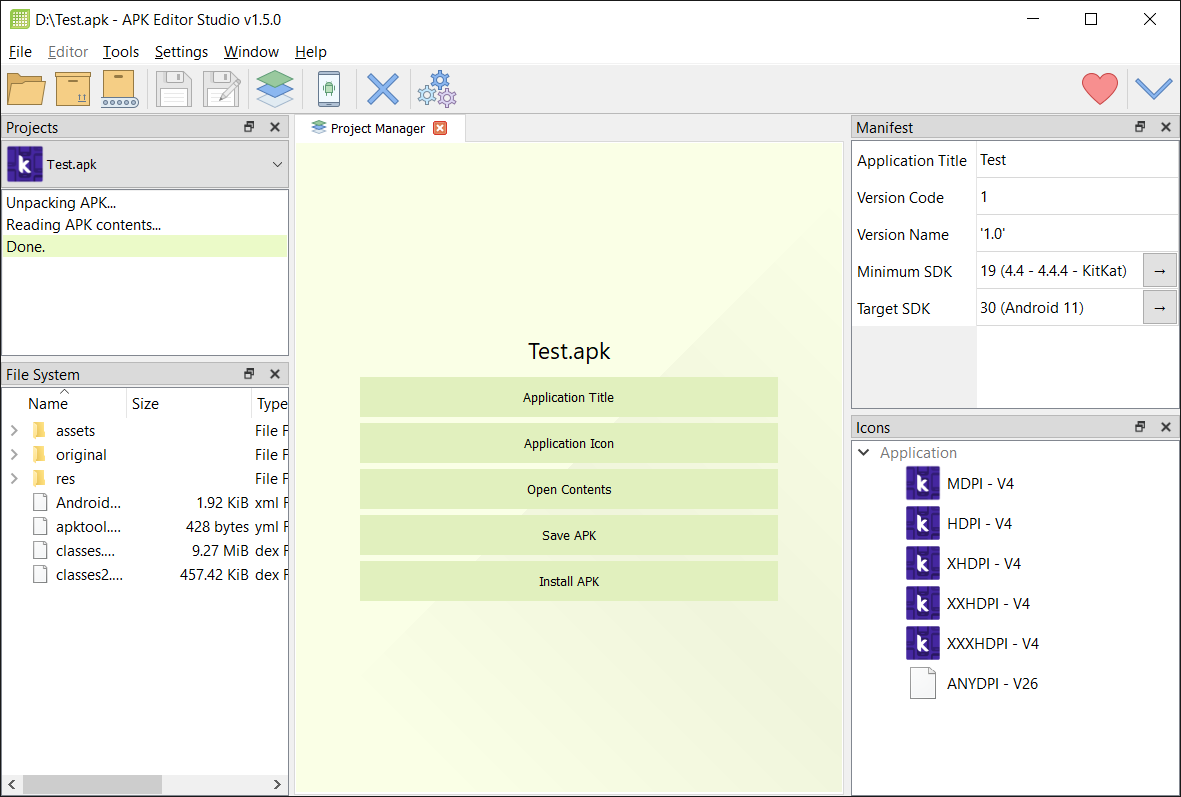Click the File System horizontal scrollbar thumb
Viewport: 1181px width, 797px height.
tap(92, 784)
